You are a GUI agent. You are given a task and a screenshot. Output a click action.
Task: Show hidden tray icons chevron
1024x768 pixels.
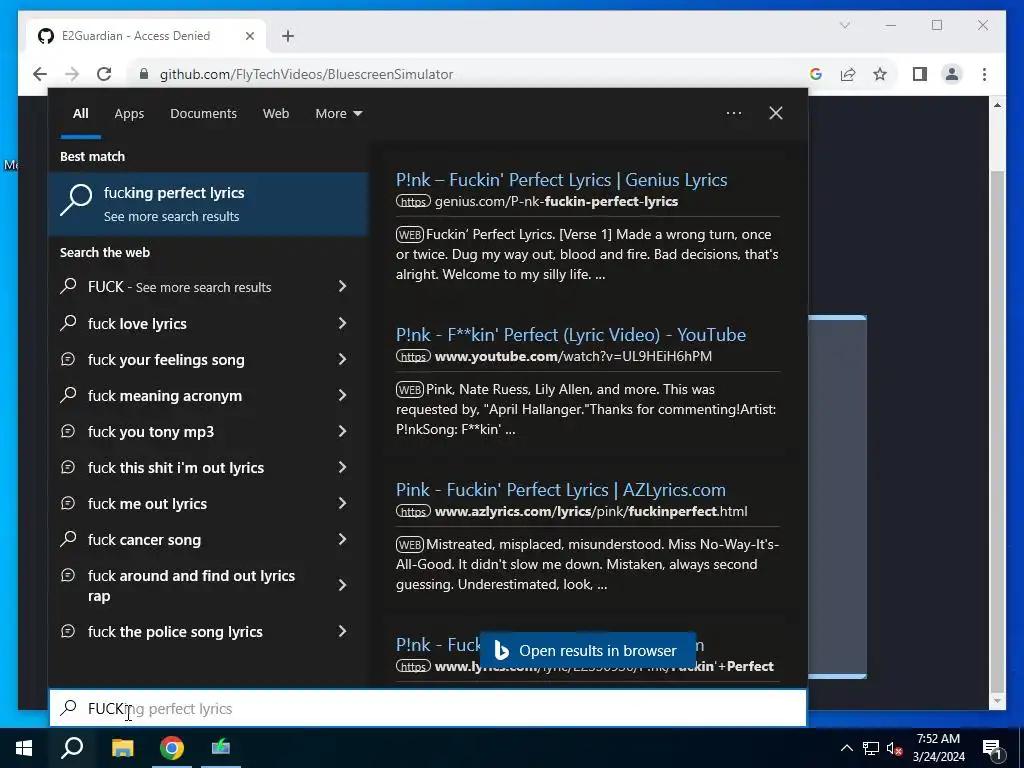846,748
